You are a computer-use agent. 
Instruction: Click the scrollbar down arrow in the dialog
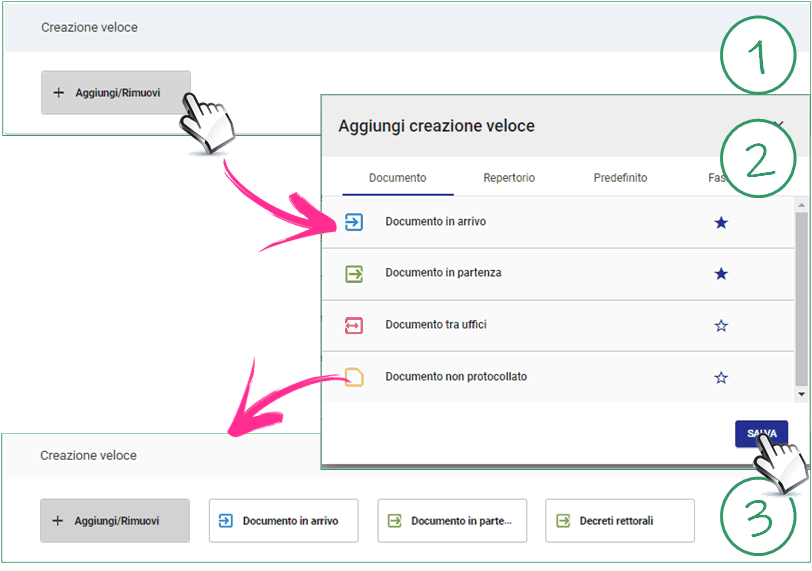click(x=801, y=395)
